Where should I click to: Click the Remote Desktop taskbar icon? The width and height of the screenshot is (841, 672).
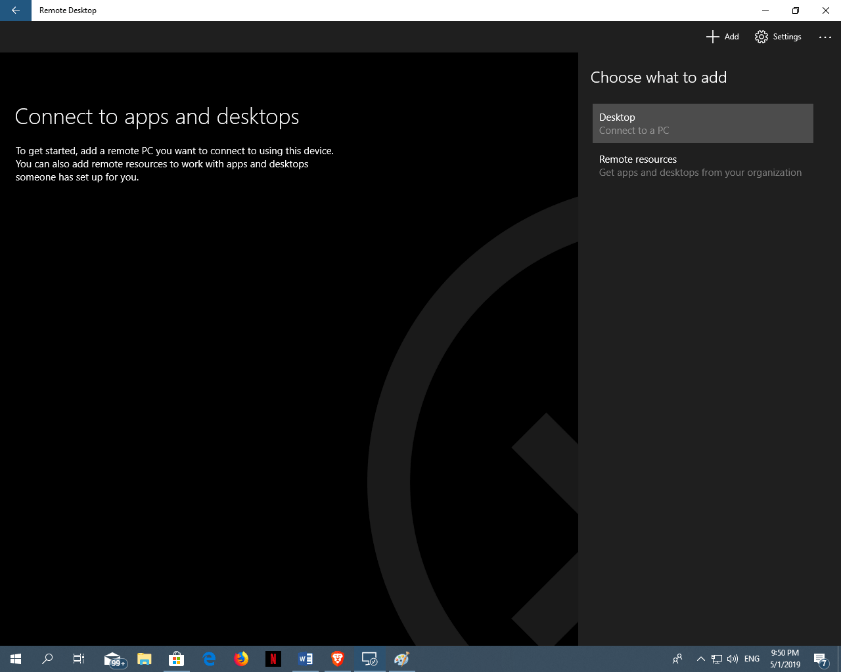click(x=370, y=659)
